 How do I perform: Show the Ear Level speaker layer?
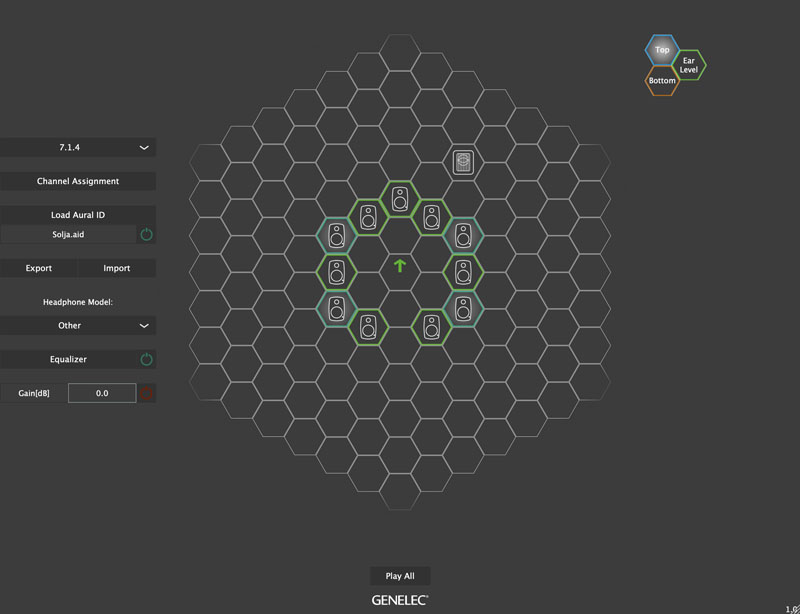689,65
